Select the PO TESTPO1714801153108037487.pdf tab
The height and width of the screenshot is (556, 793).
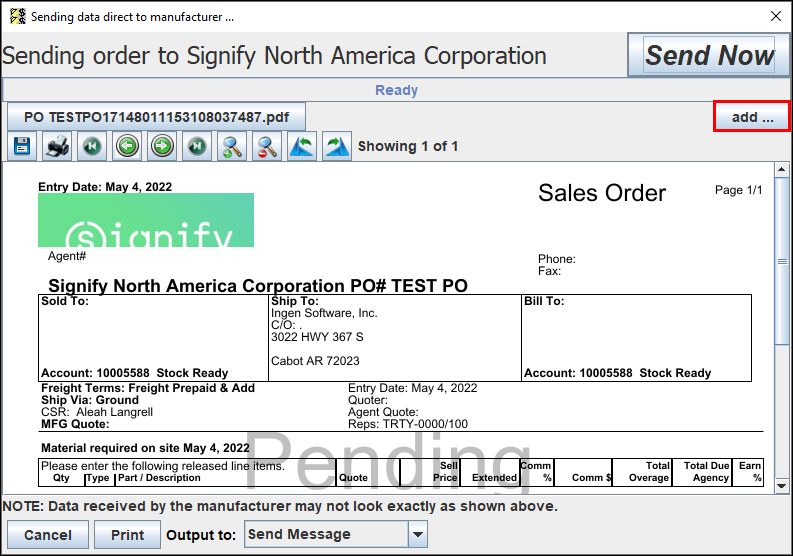pos(156,117)
